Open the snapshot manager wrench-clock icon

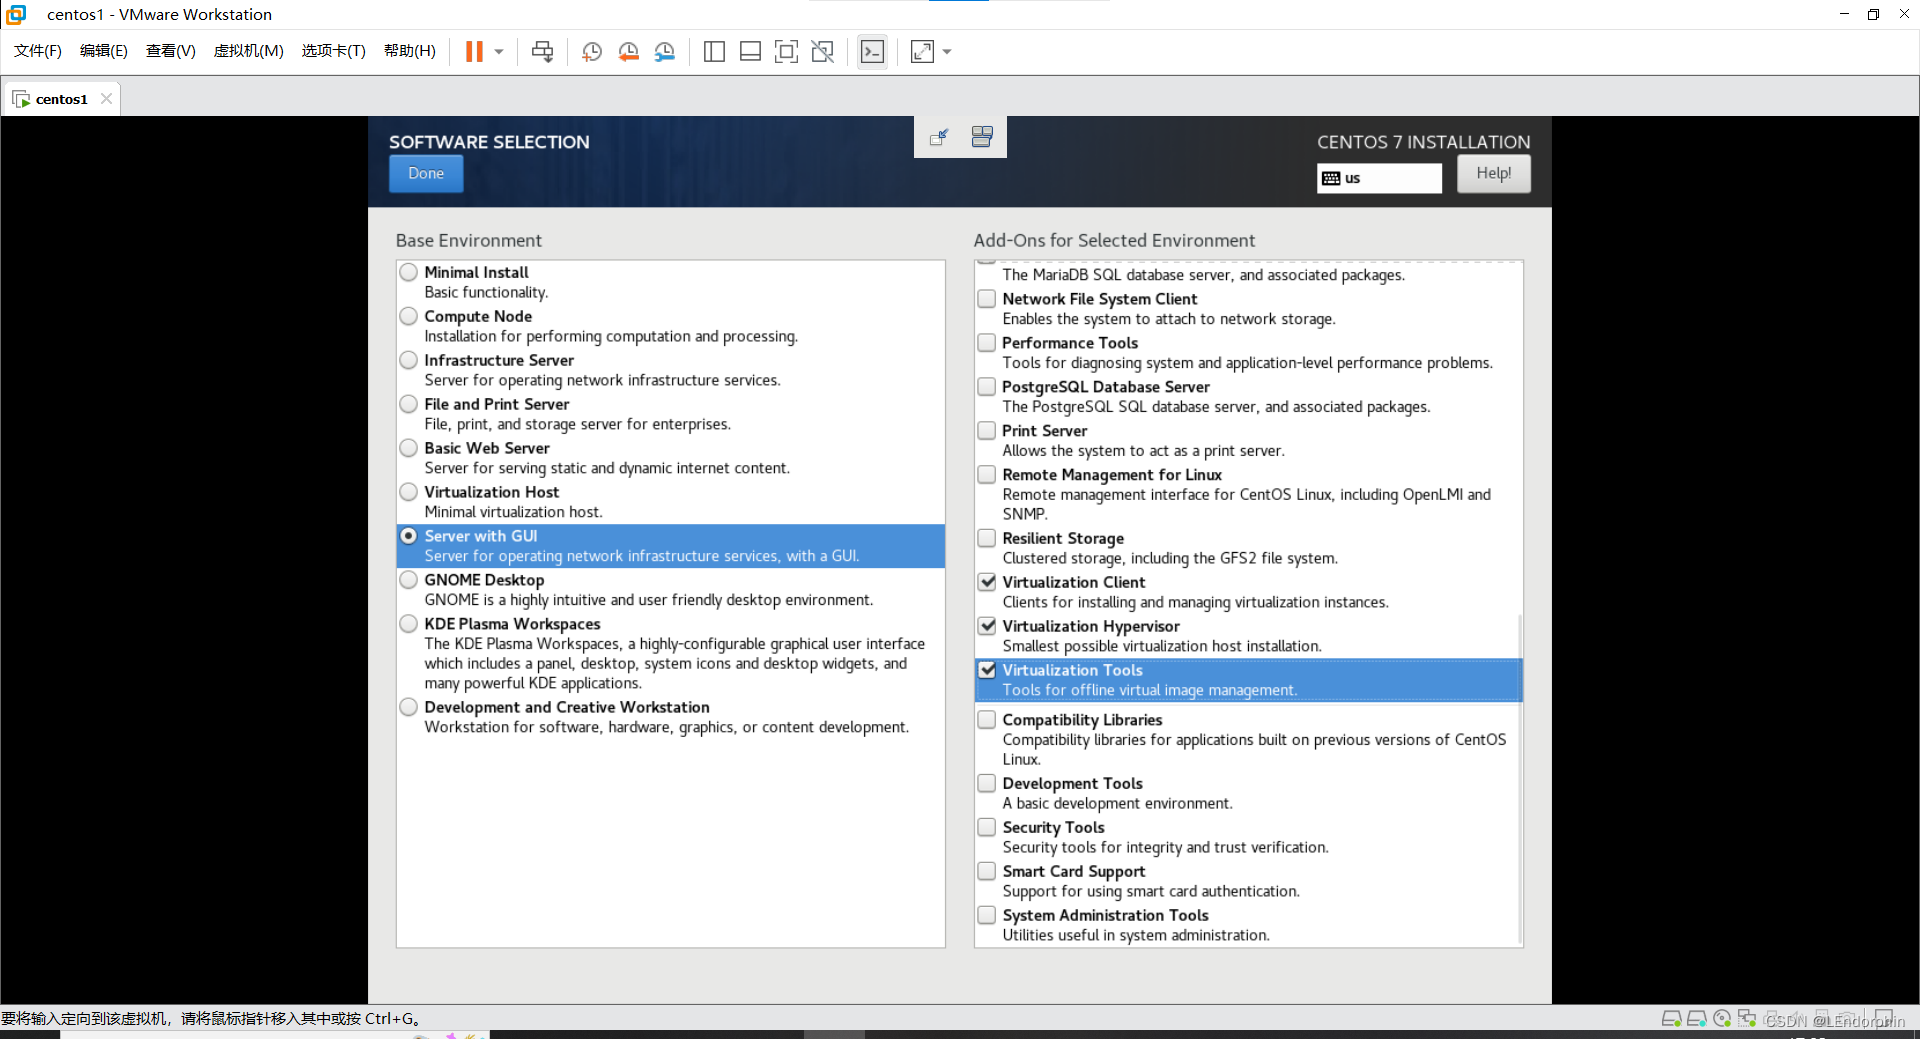[x=665, y=51]
